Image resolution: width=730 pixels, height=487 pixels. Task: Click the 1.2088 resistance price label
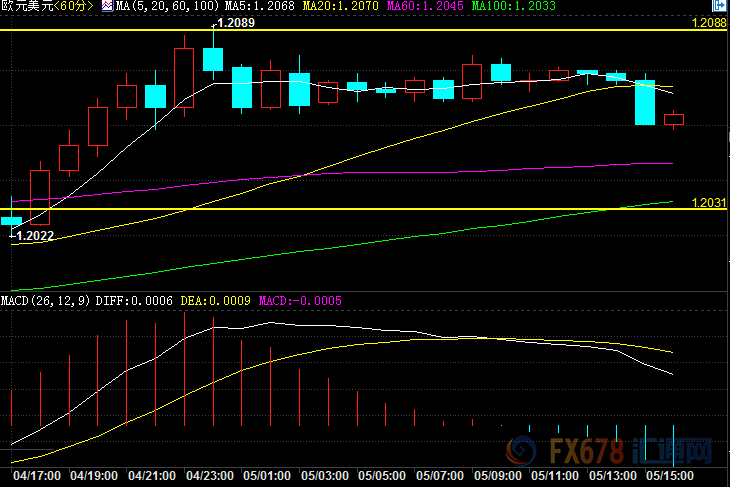coord(708,22)
